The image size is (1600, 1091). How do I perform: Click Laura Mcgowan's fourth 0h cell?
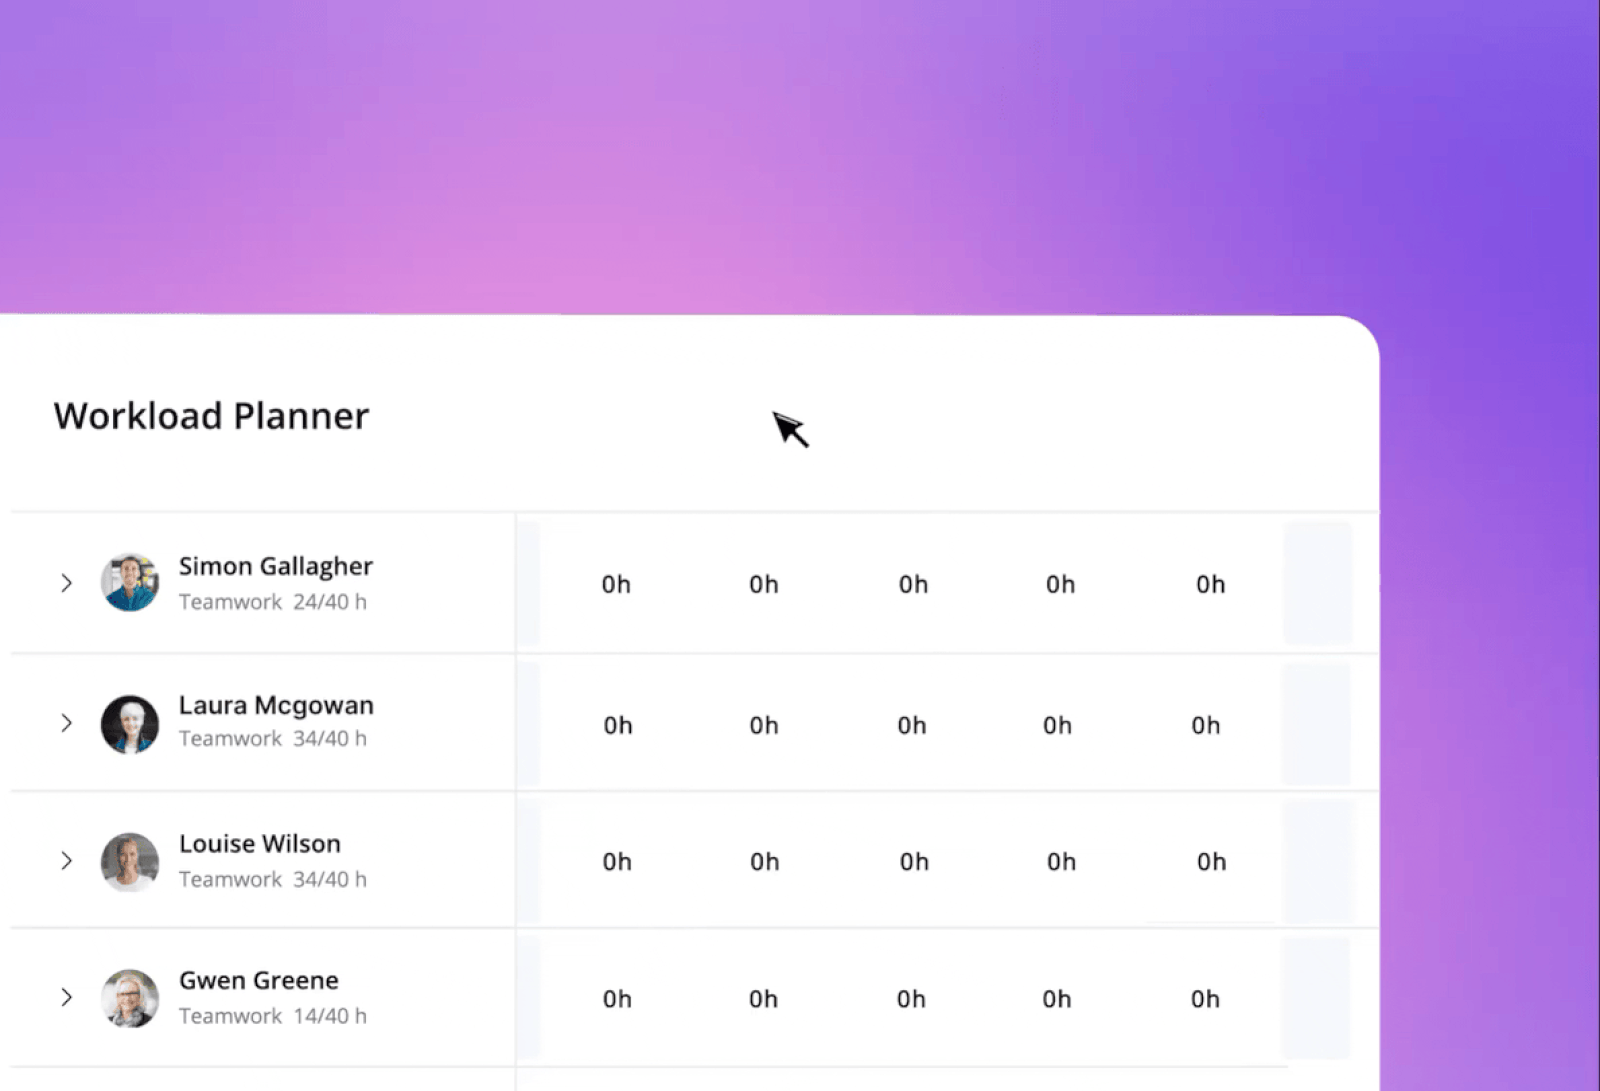coord(1057,725)
